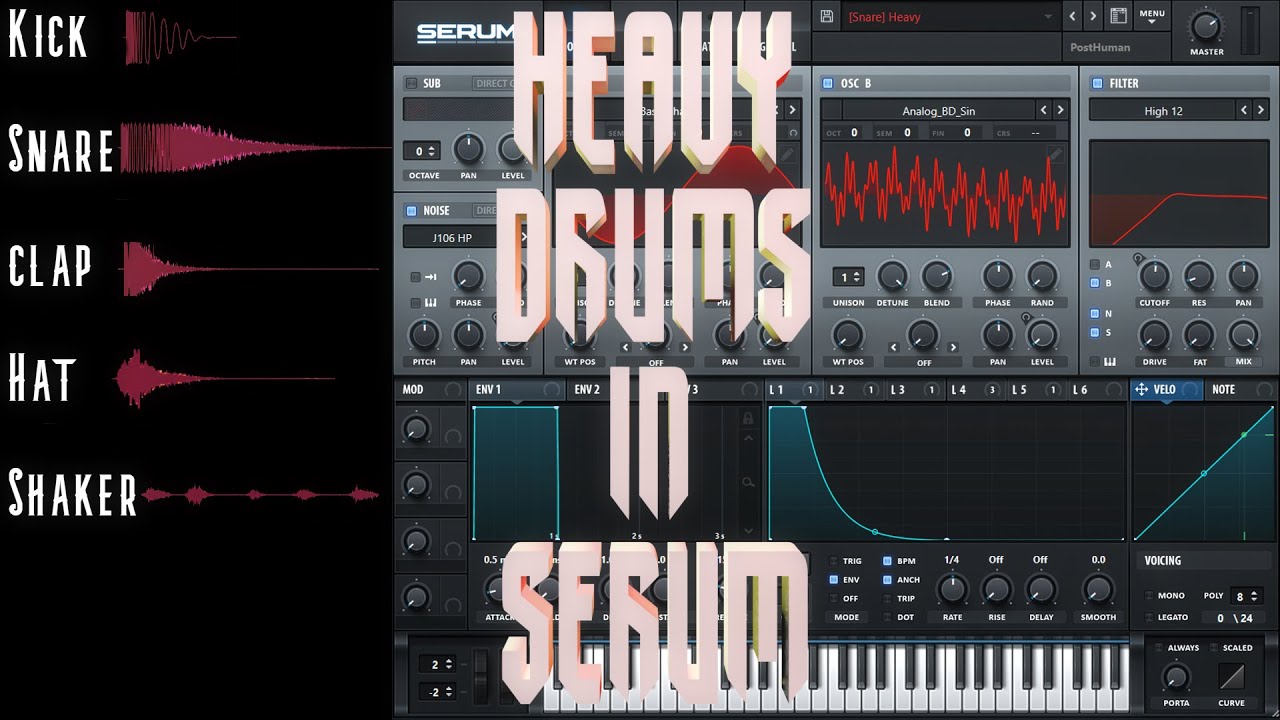Go to previous preset arrow

pyautogui.click(x=1072, y=16)
